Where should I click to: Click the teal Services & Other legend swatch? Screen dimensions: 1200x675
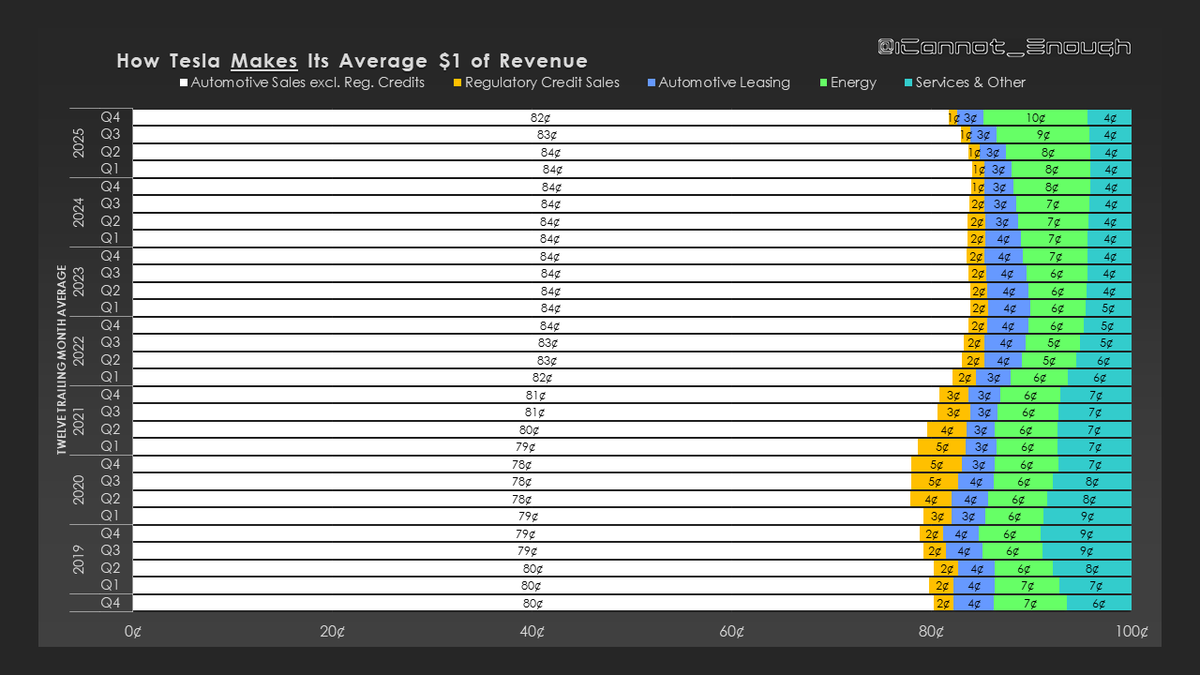tap(907, 83)
